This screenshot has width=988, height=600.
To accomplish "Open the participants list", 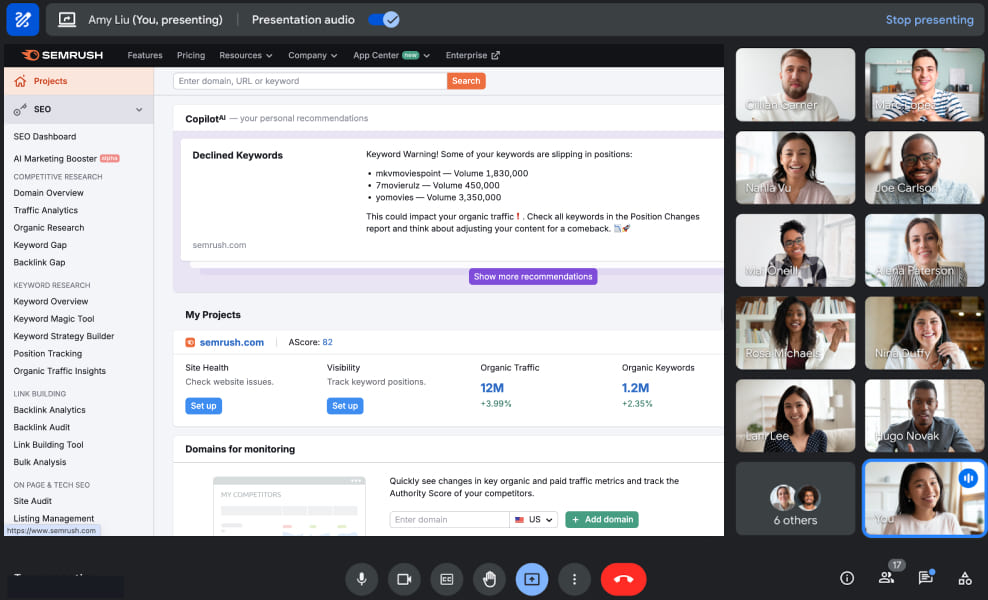I will 886,578.
